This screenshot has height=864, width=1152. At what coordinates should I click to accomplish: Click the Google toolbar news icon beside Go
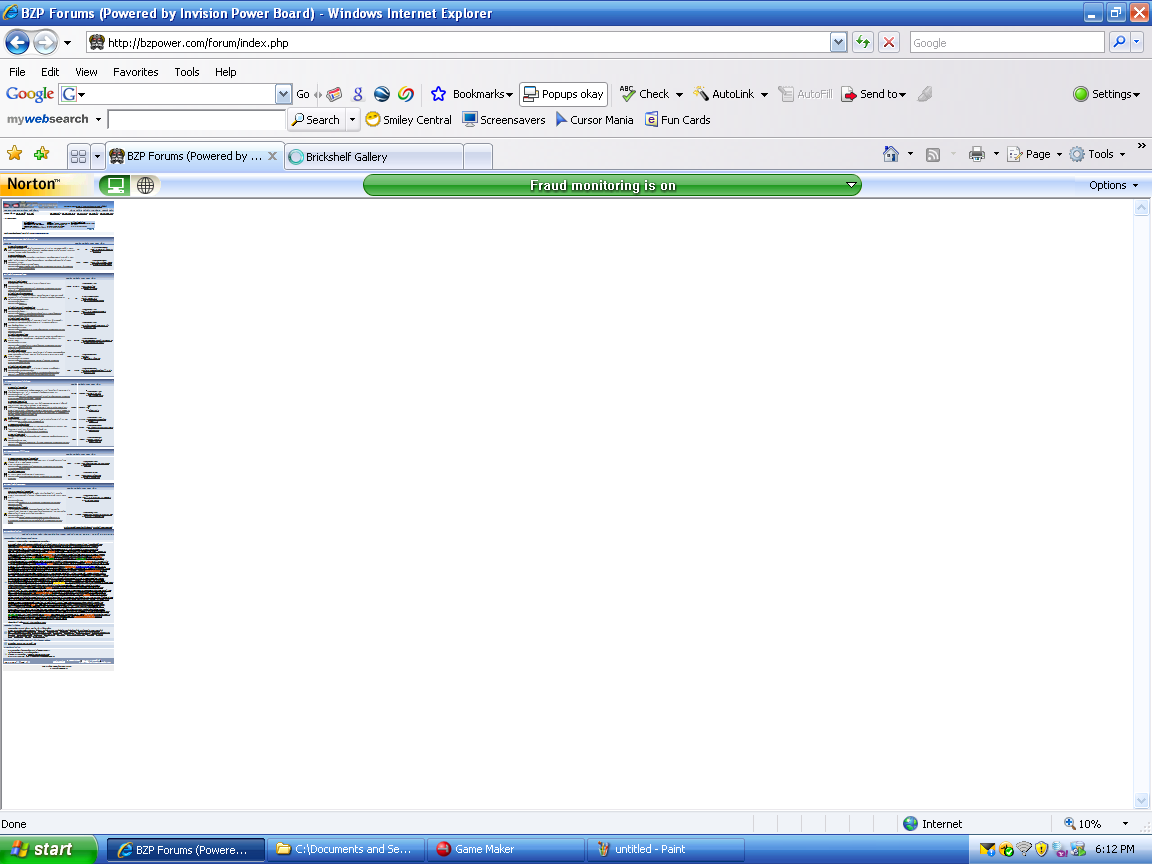coord(334,94)
